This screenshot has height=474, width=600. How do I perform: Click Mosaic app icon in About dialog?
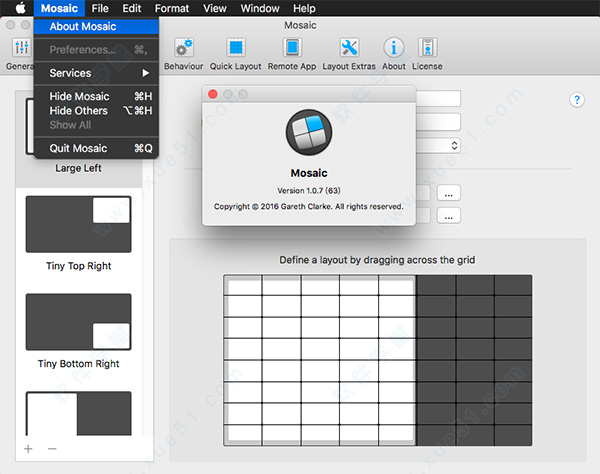click(309, 132)
